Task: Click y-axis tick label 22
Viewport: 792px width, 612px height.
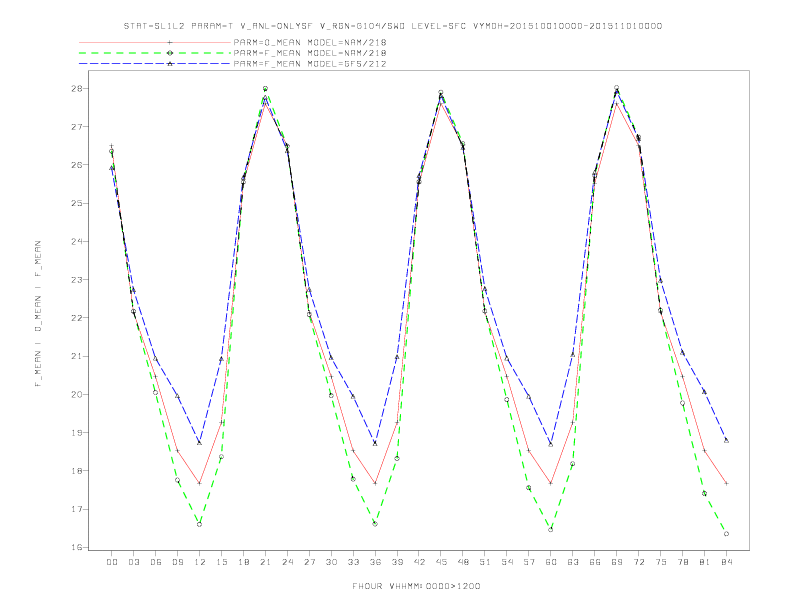Action: point(76,318)
